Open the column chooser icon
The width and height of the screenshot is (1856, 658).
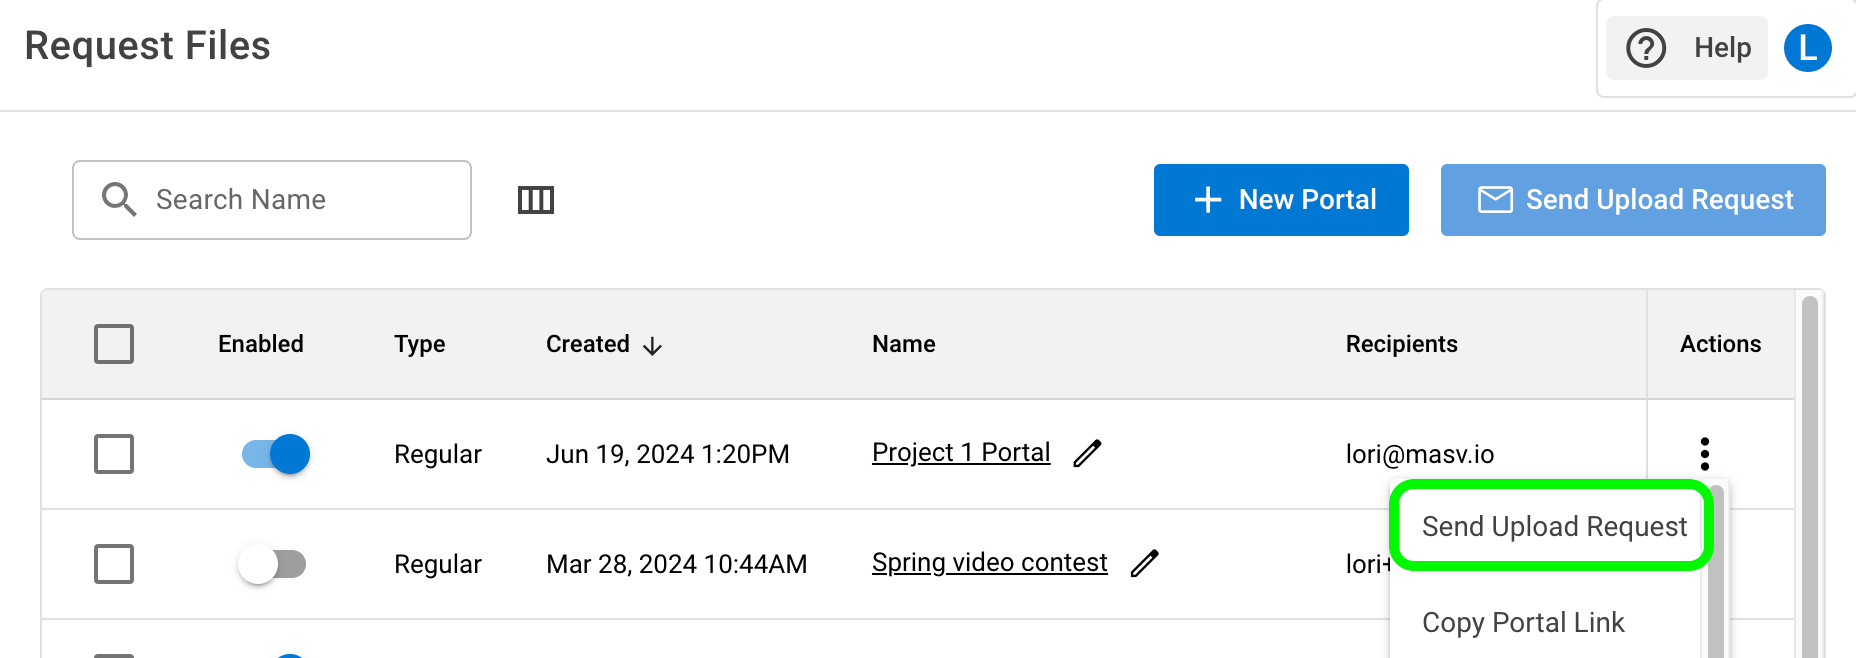click(536, 200)
